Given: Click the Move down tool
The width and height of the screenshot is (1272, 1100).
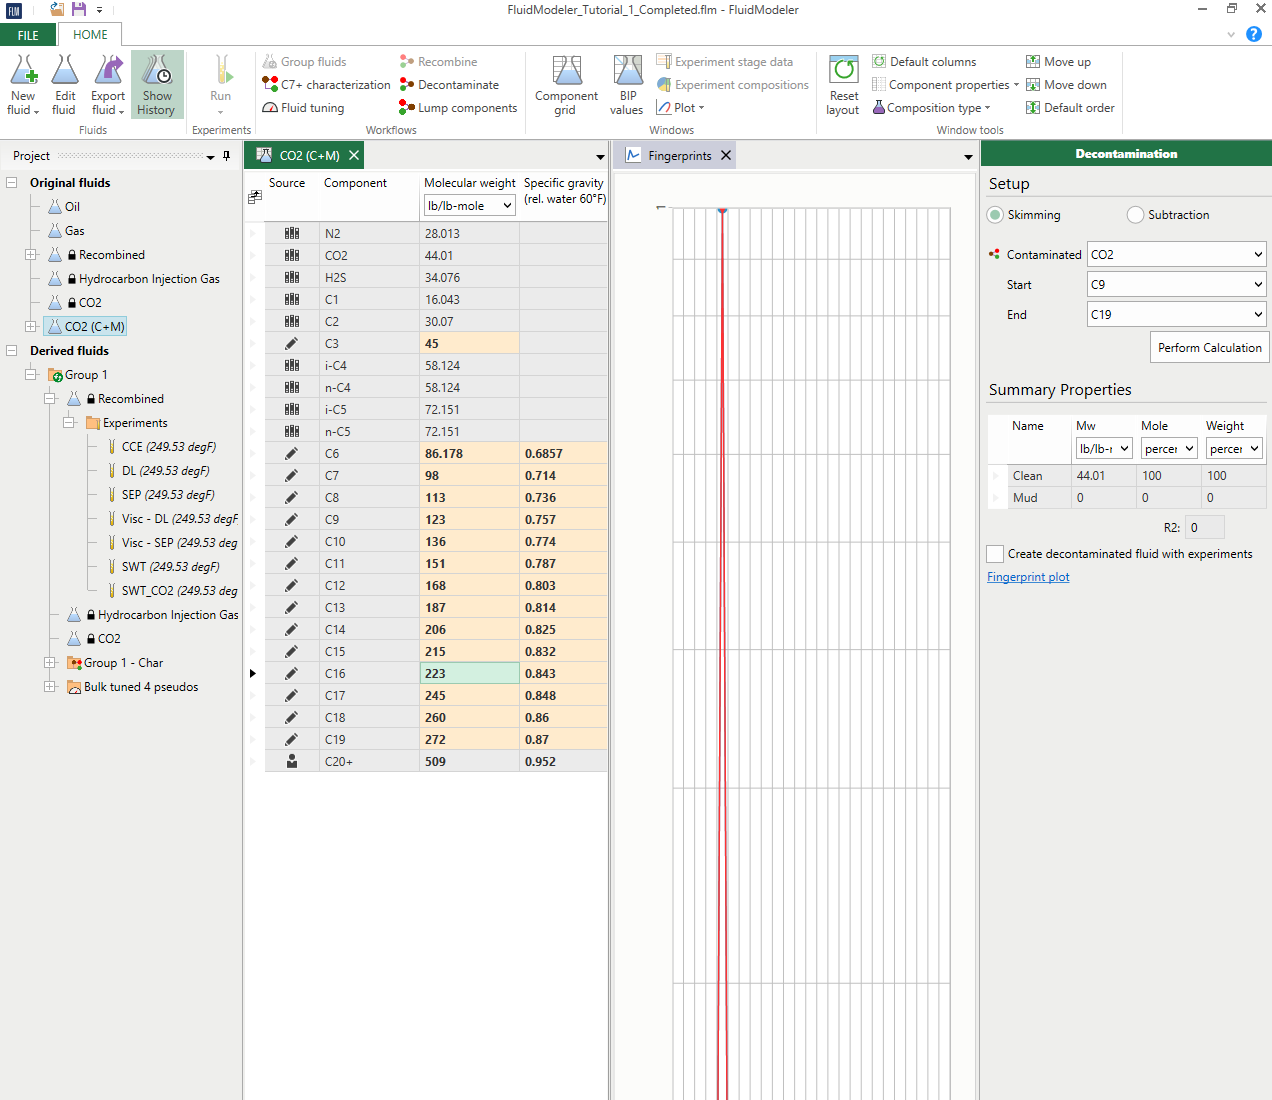Looking at the screenshot, I should (1066, 85).
